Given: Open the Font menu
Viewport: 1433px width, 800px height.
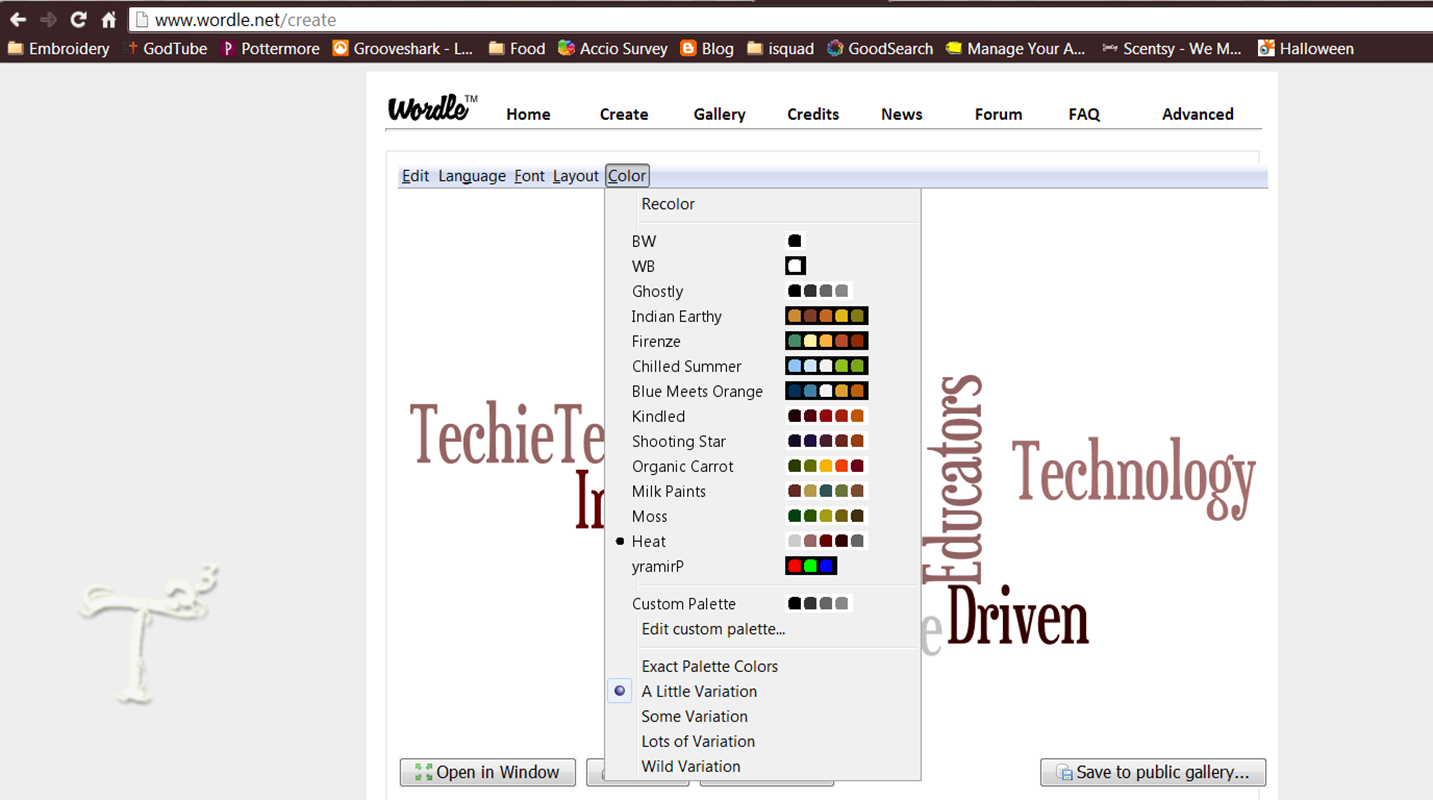Looking at the screenshot, I should pyautogui.click(x=529, y=175).
